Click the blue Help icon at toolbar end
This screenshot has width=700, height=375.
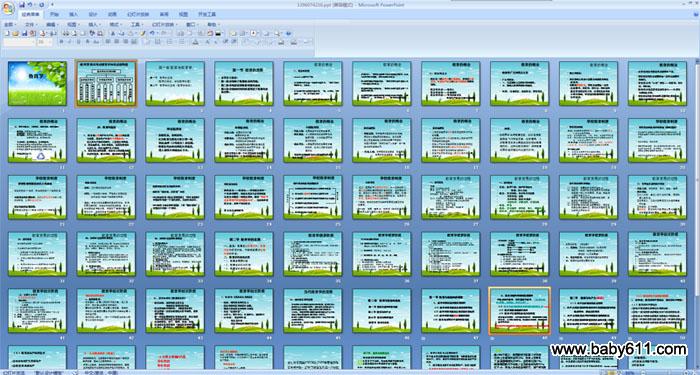tap(288, 33)
